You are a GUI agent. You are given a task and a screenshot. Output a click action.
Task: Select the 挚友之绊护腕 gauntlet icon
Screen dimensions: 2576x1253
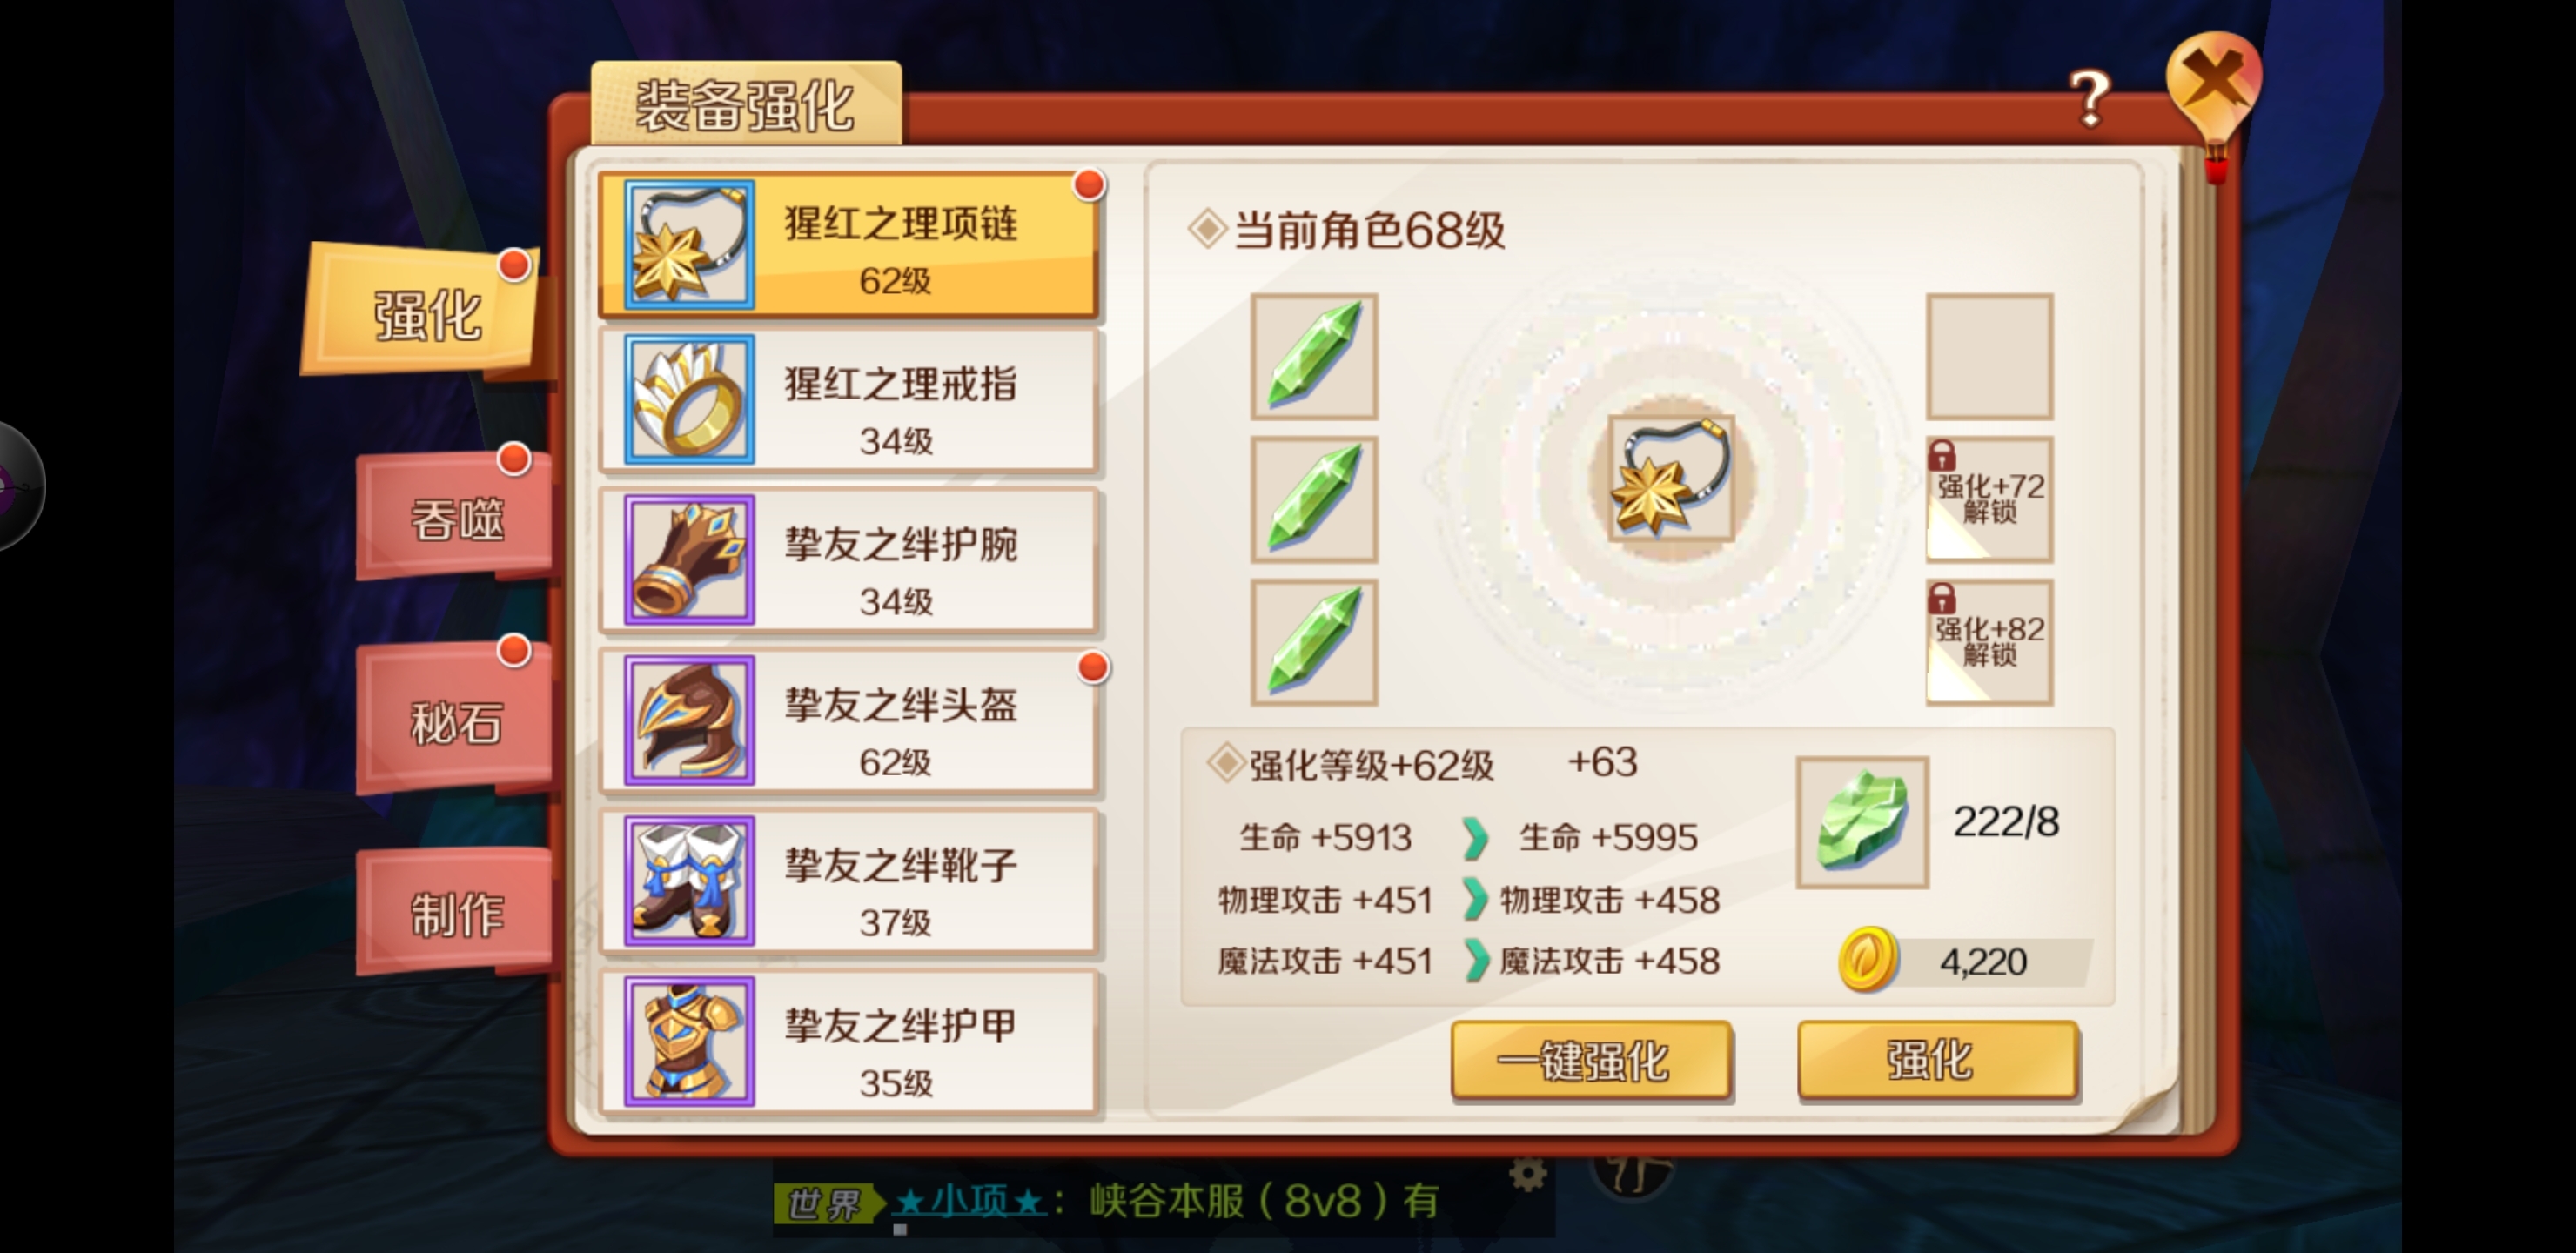pyautogui.click(x=689, y=560)
